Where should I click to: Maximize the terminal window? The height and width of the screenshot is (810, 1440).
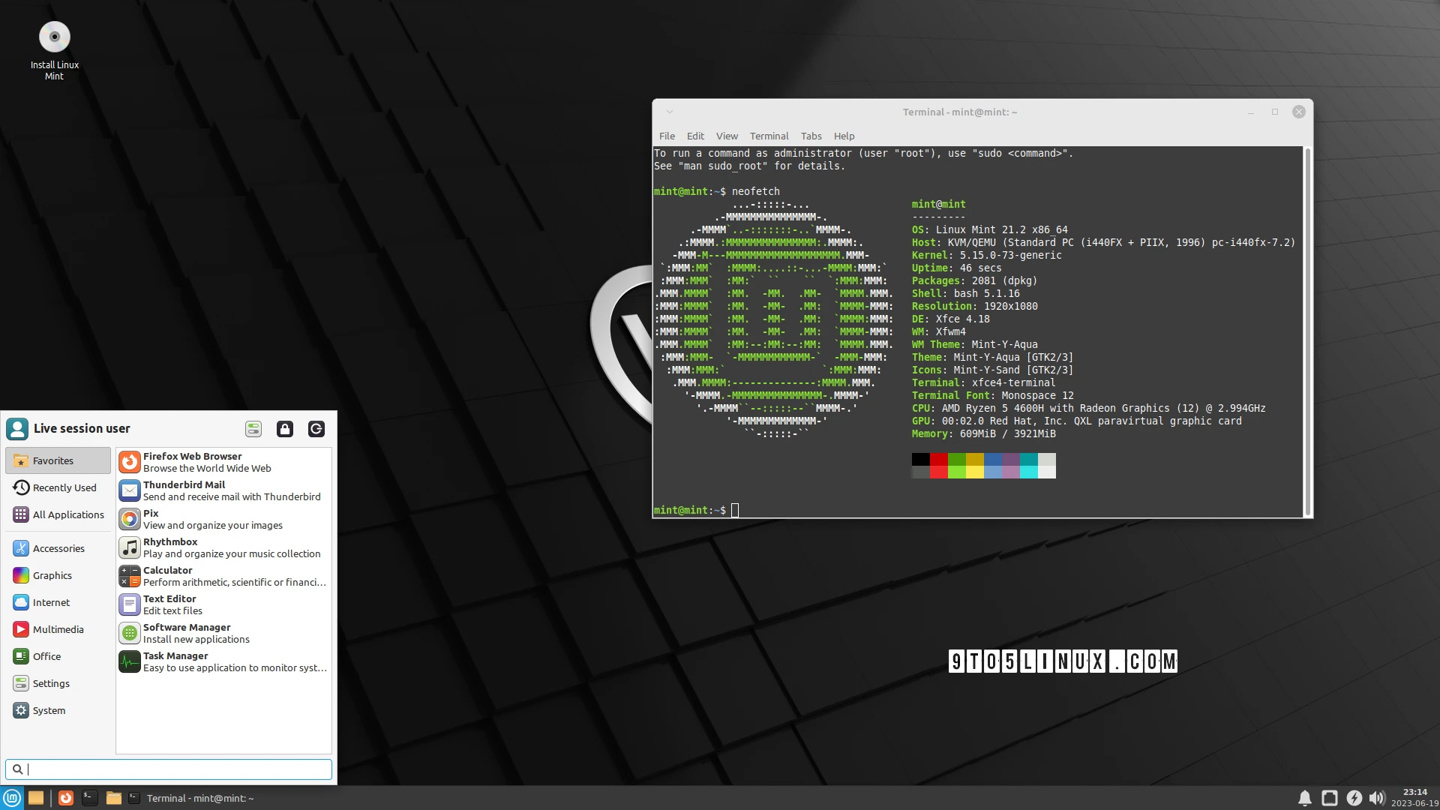pos(1275,112)
